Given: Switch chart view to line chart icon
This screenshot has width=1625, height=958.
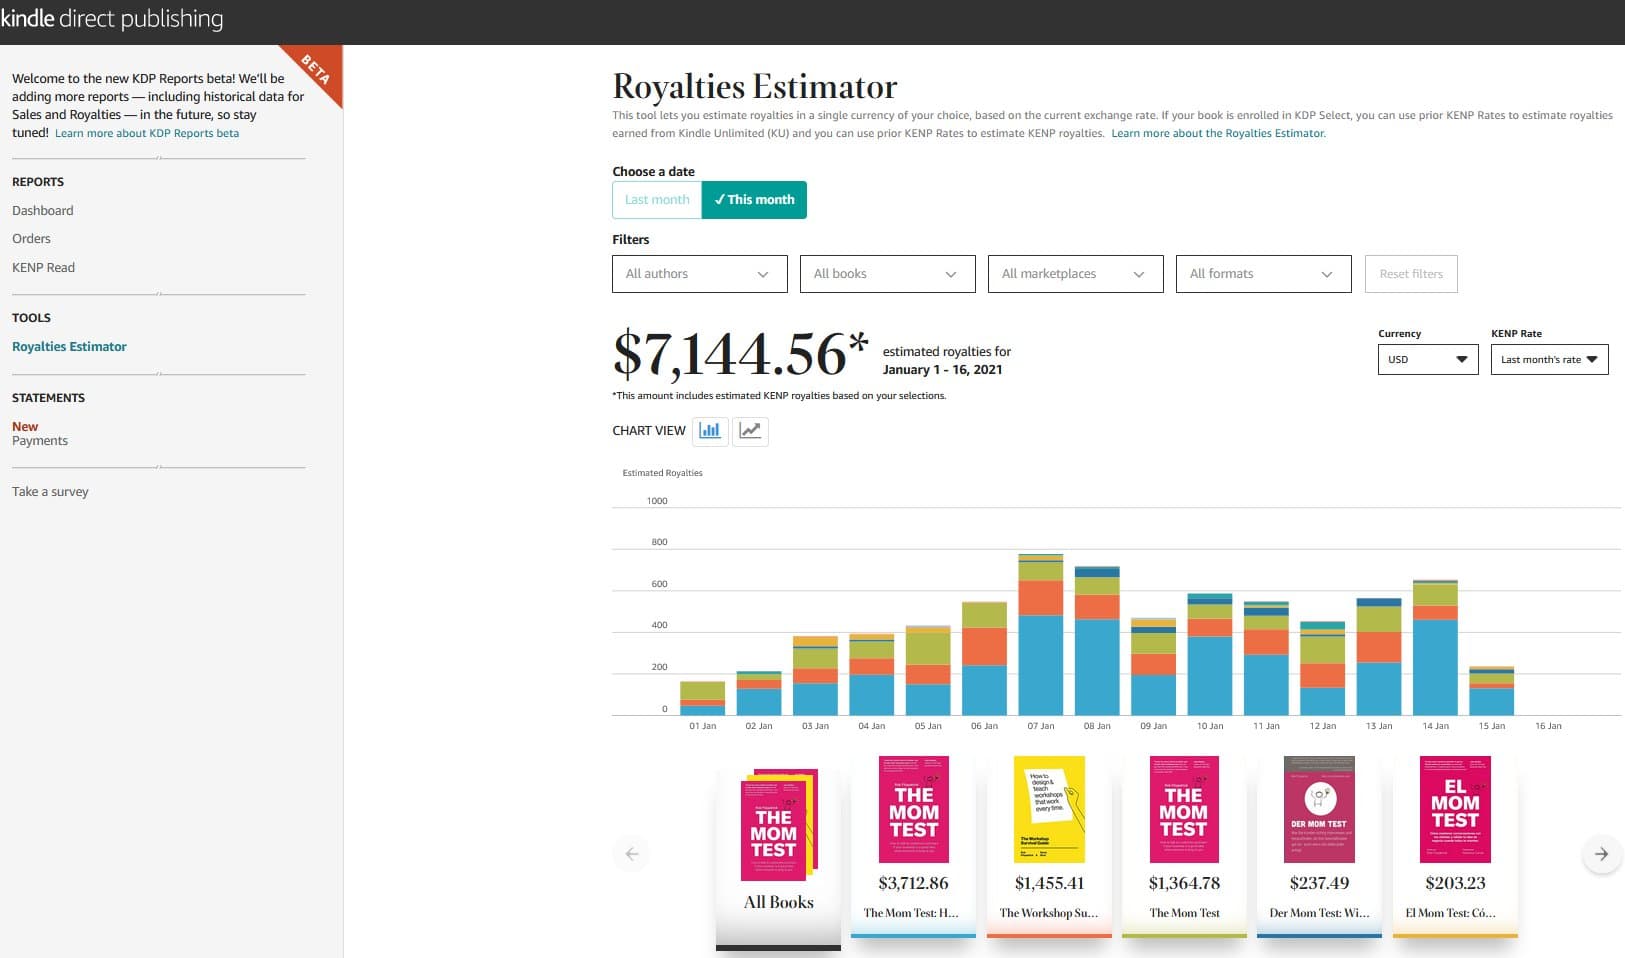Looking at the screenshot, I should click(x=750, y=431).
